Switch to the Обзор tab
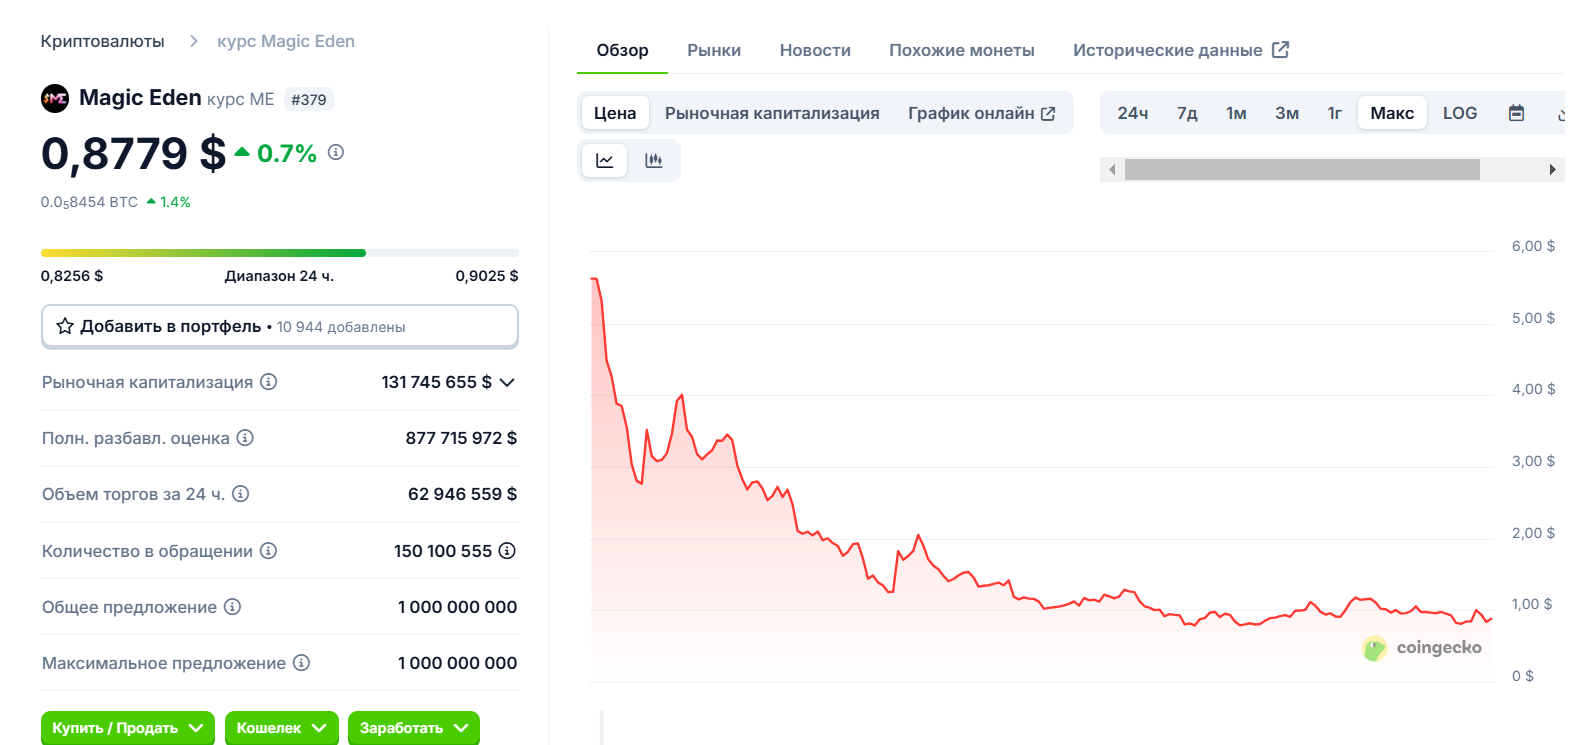This screenshot has width=1585, height=745. tap(622, 50)
